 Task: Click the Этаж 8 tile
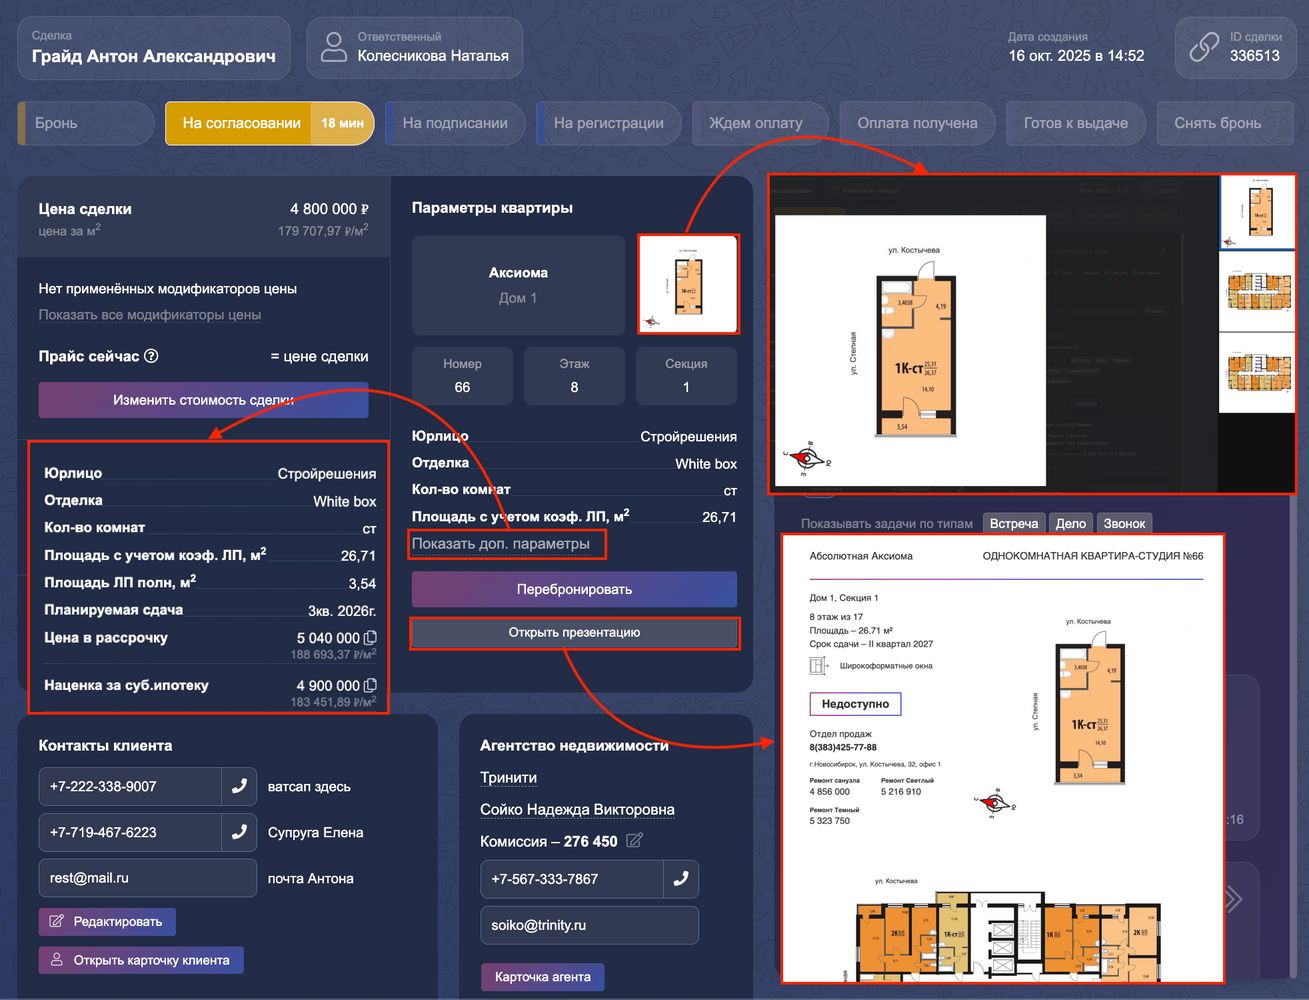click(x=574, y=376)
